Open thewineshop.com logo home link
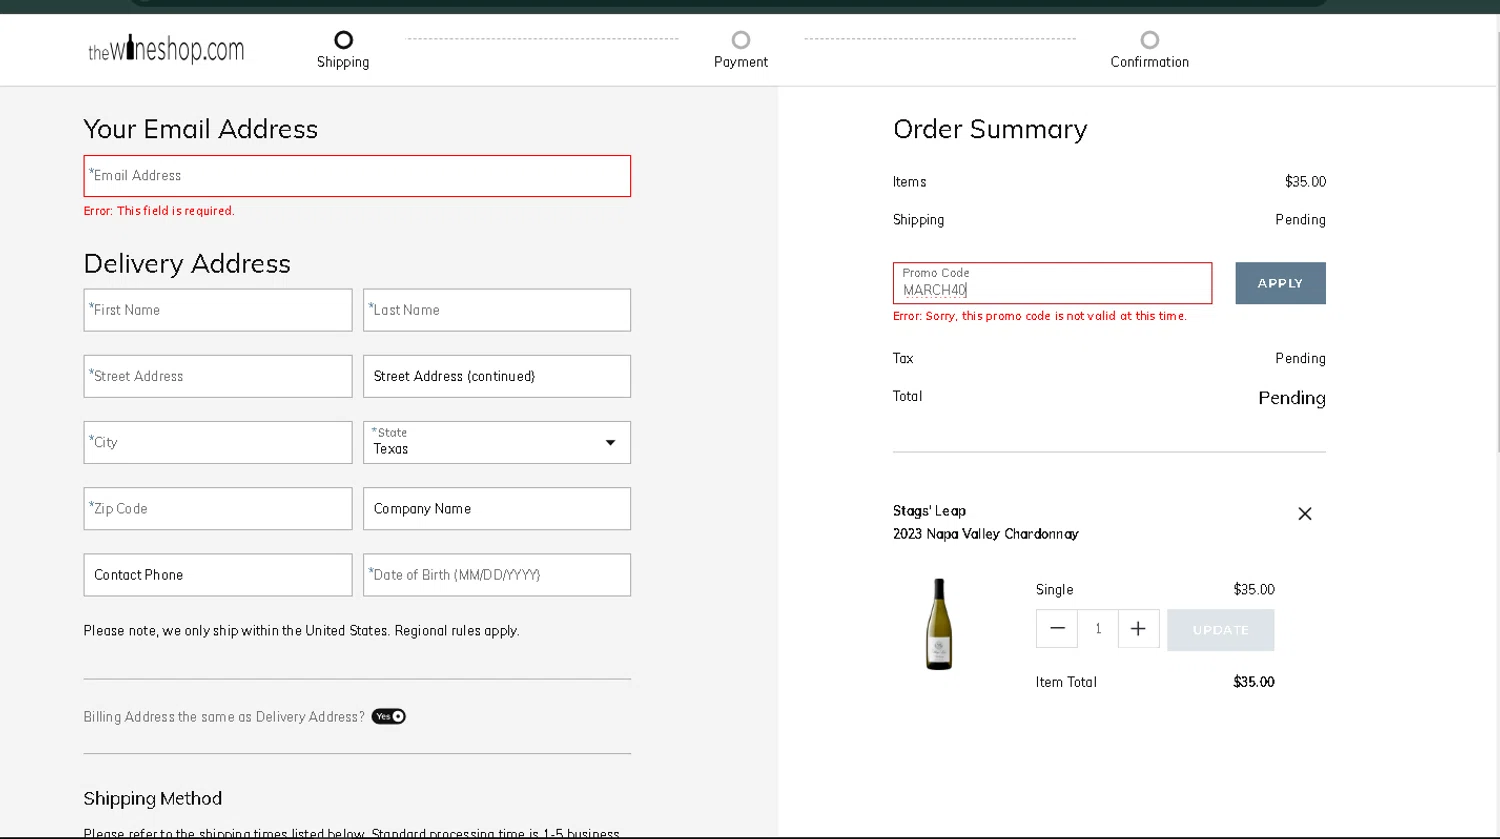Viewport: 1500px width, 839px height. [166, 49]
